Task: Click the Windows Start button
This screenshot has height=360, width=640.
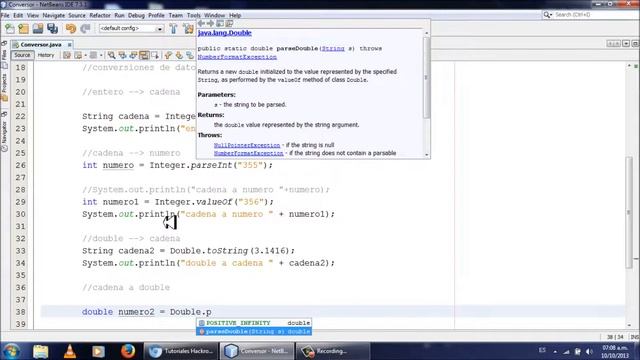Action: 11,351
